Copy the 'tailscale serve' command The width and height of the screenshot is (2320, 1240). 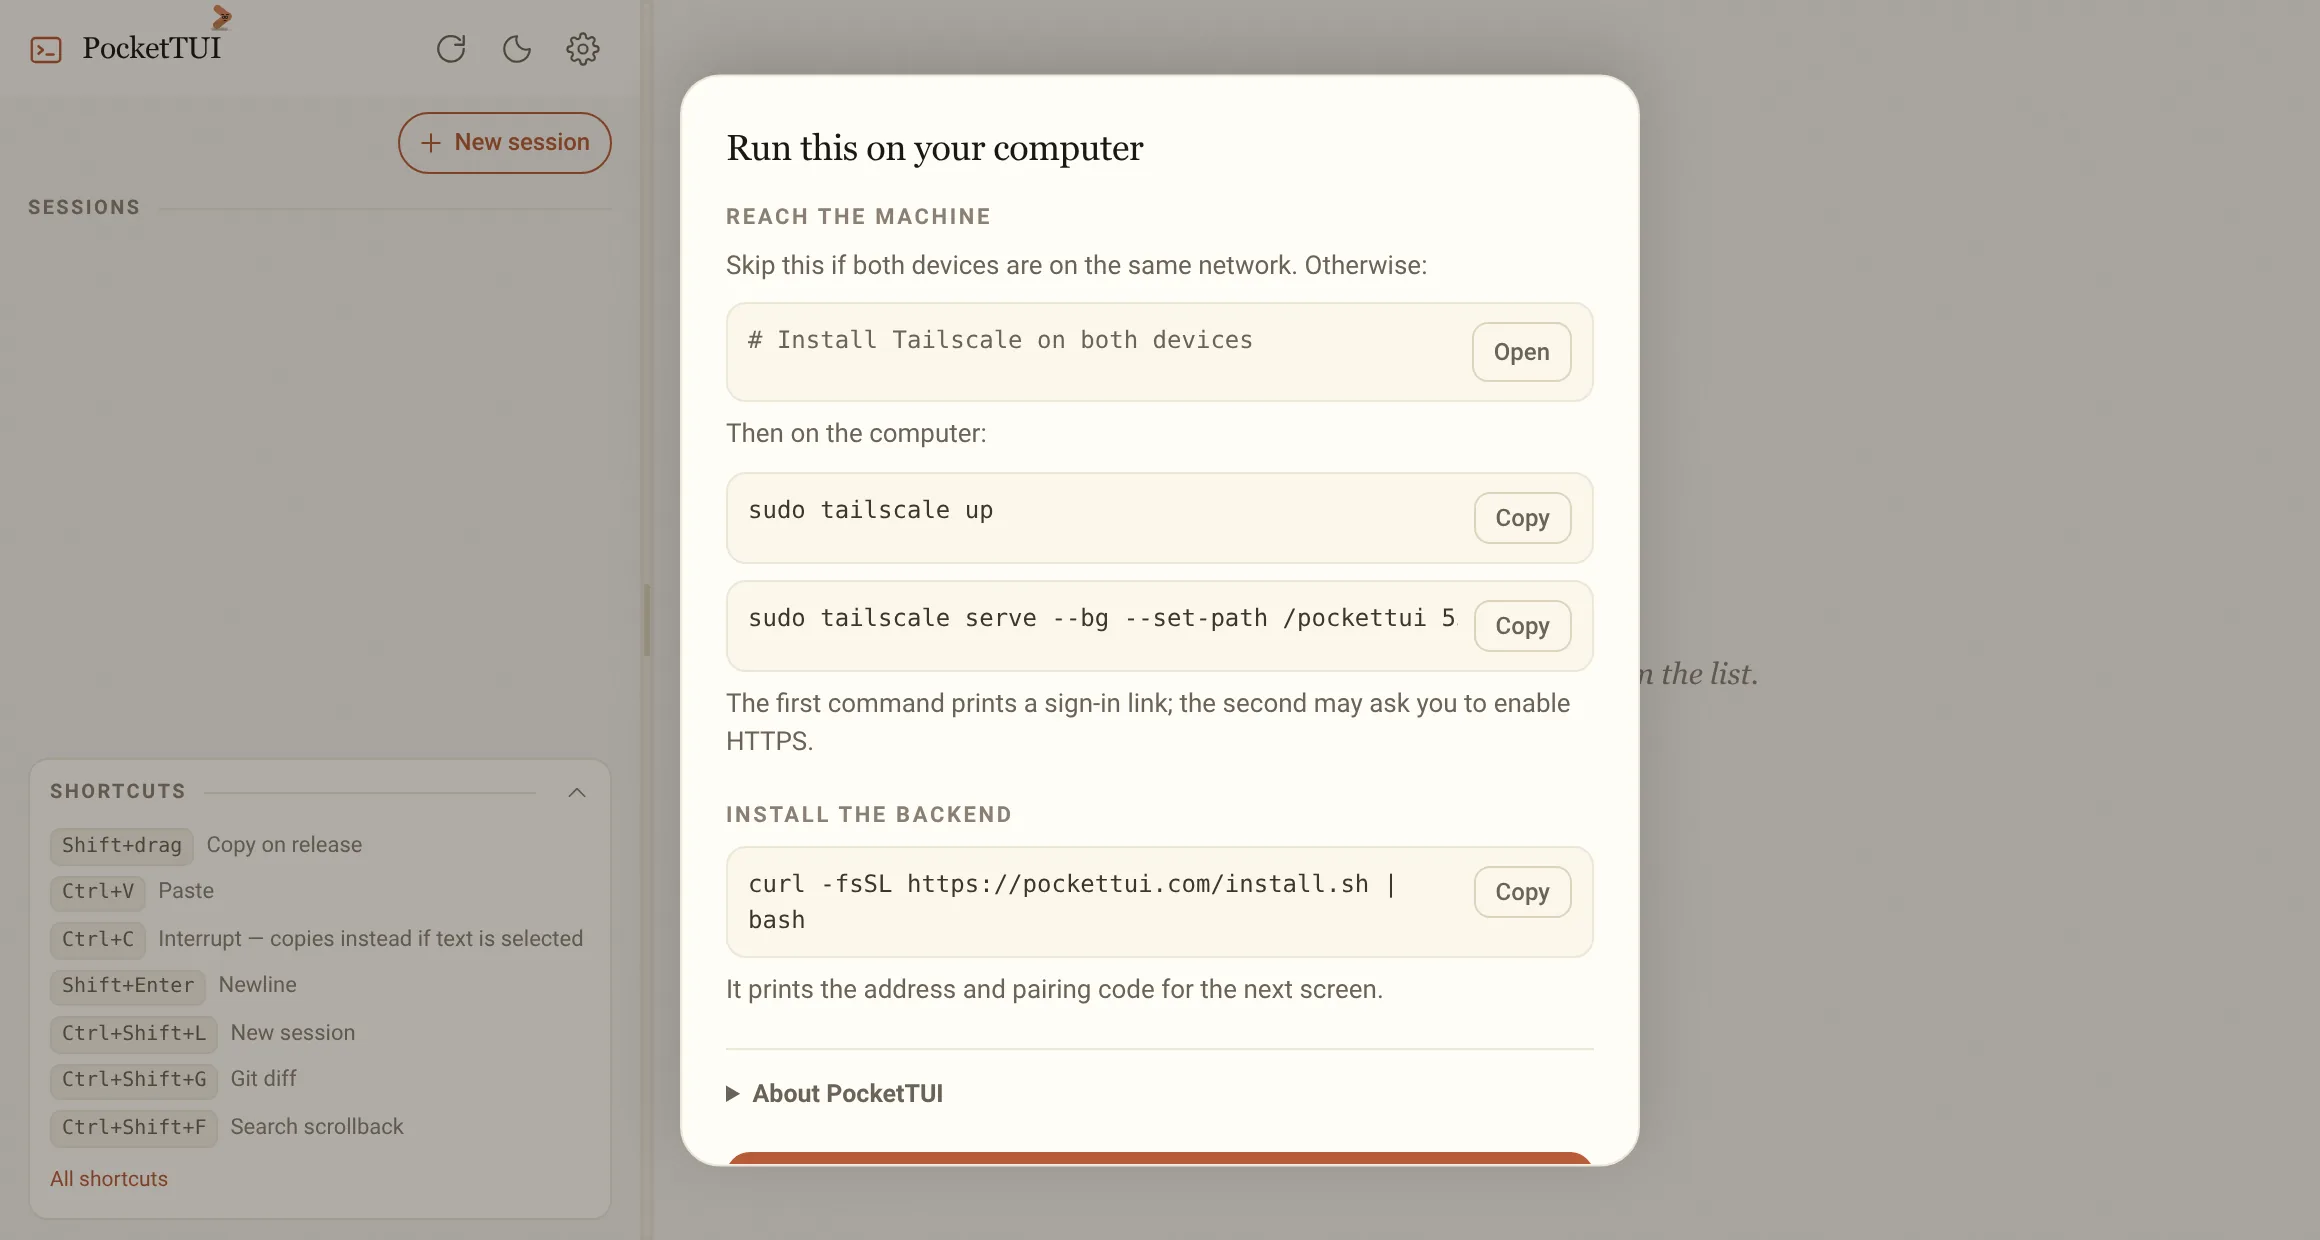(1523, 626)
